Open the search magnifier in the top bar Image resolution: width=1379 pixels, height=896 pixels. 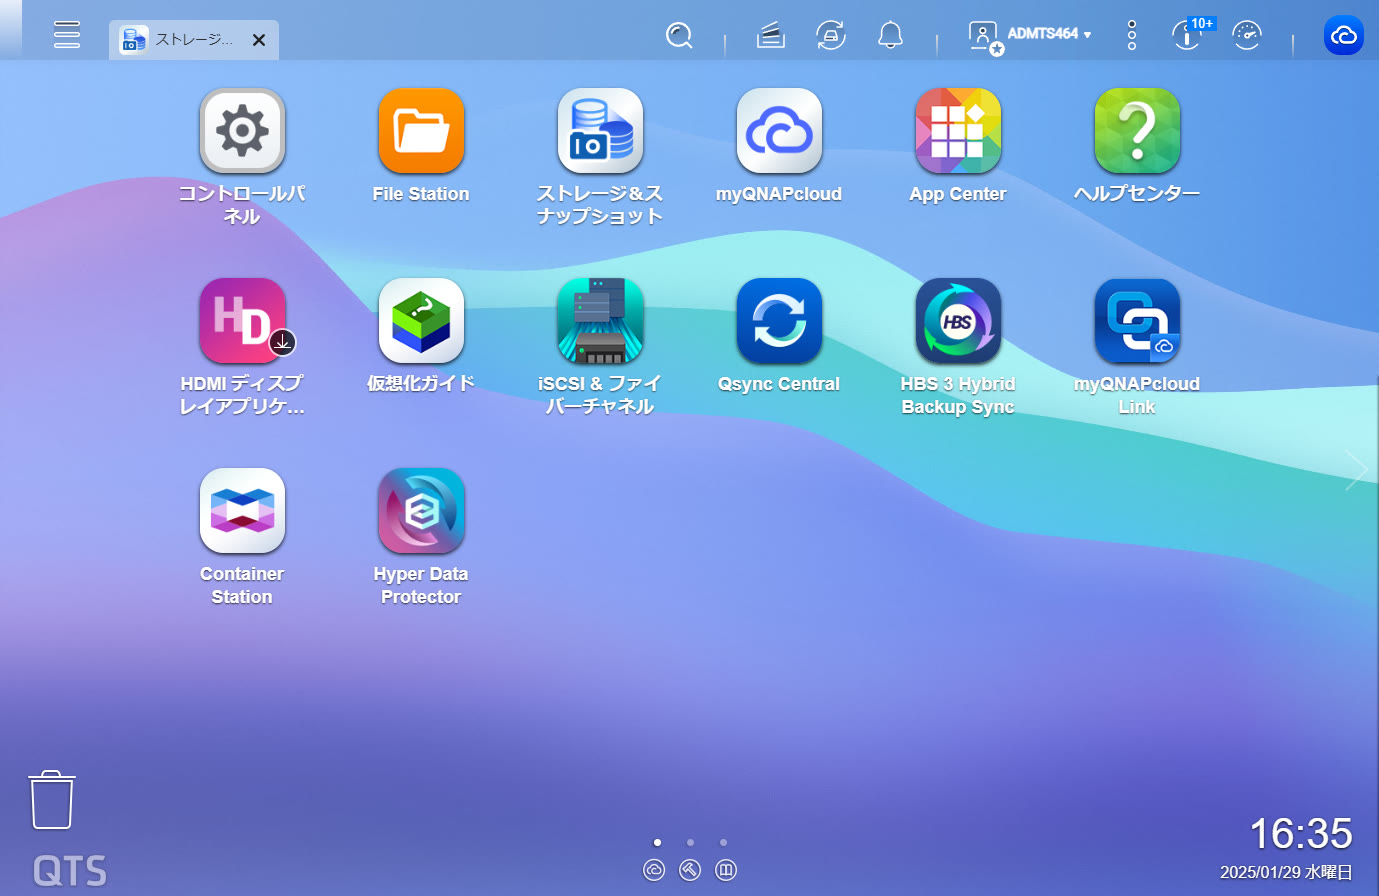(679, 35)
